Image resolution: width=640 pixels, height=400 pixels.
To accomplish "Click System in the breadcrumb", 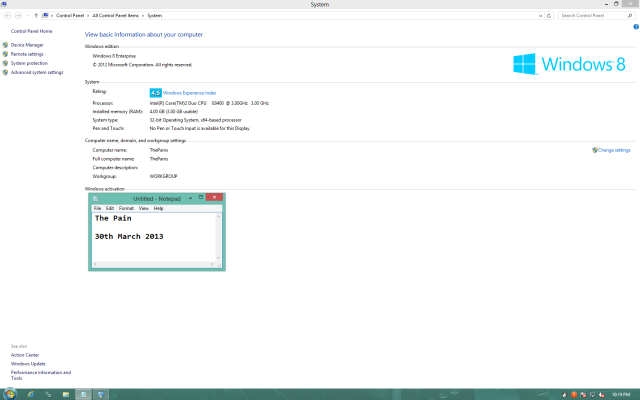I will tap(154, 16).
